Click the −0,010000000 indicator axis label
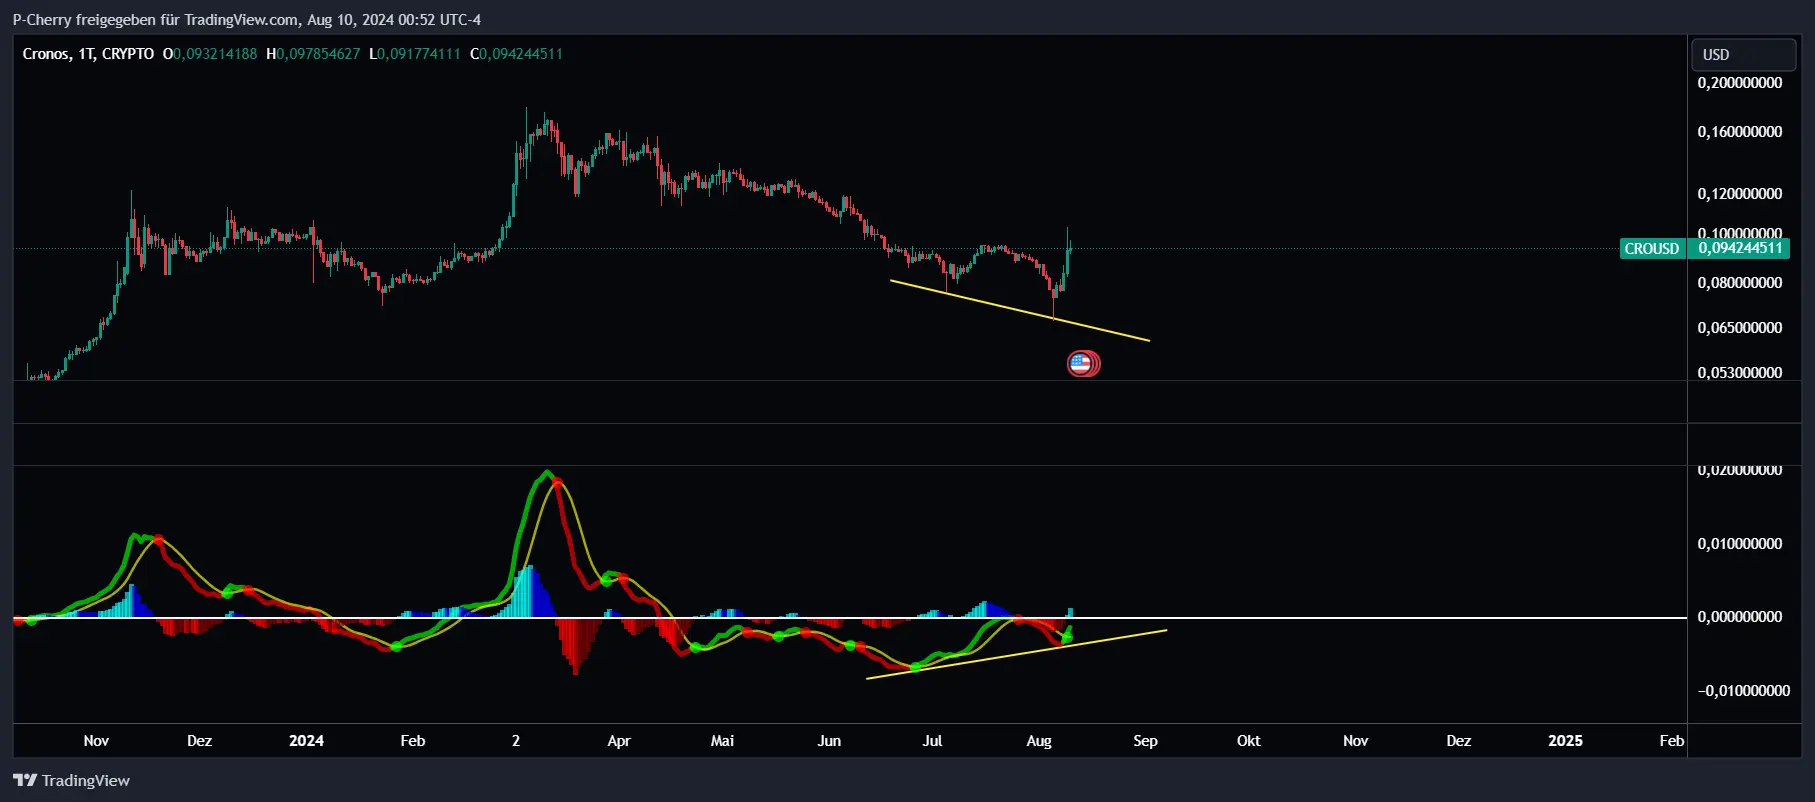Image resolution: width=1815 pixels, height=802 pixels. 1743,691
